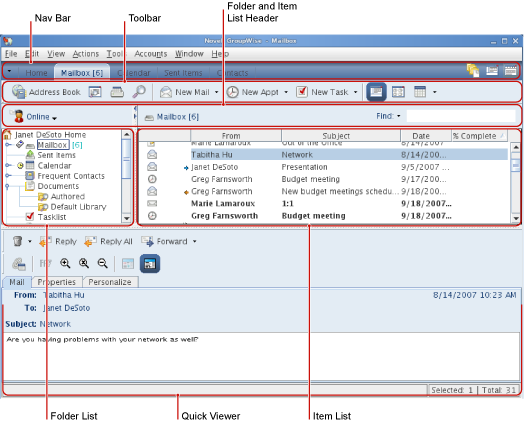524x423 pixels.
Task: Open the Personalize tab in Quick Viewer
Action: point(110,282)
